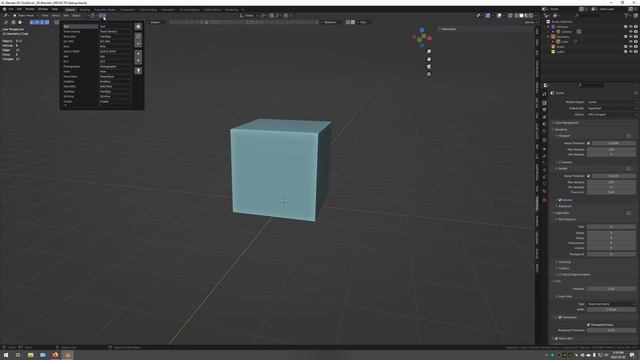Open Pixel Filter Type dropdown
Image resolution: width=640 pixels, height=360 pixels.
[x=611, y=304]
